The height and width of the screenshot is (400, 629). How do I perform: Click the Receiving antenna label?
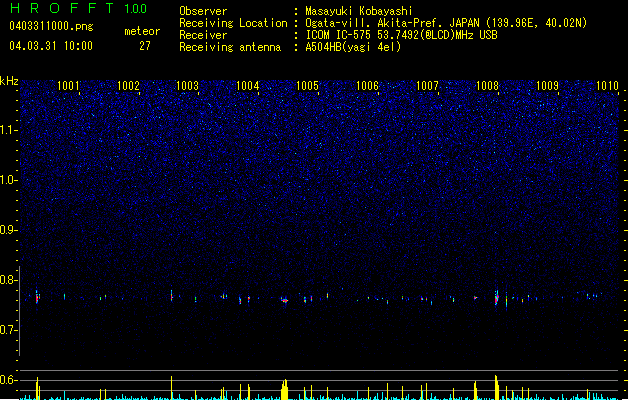[x=230, y=47]
